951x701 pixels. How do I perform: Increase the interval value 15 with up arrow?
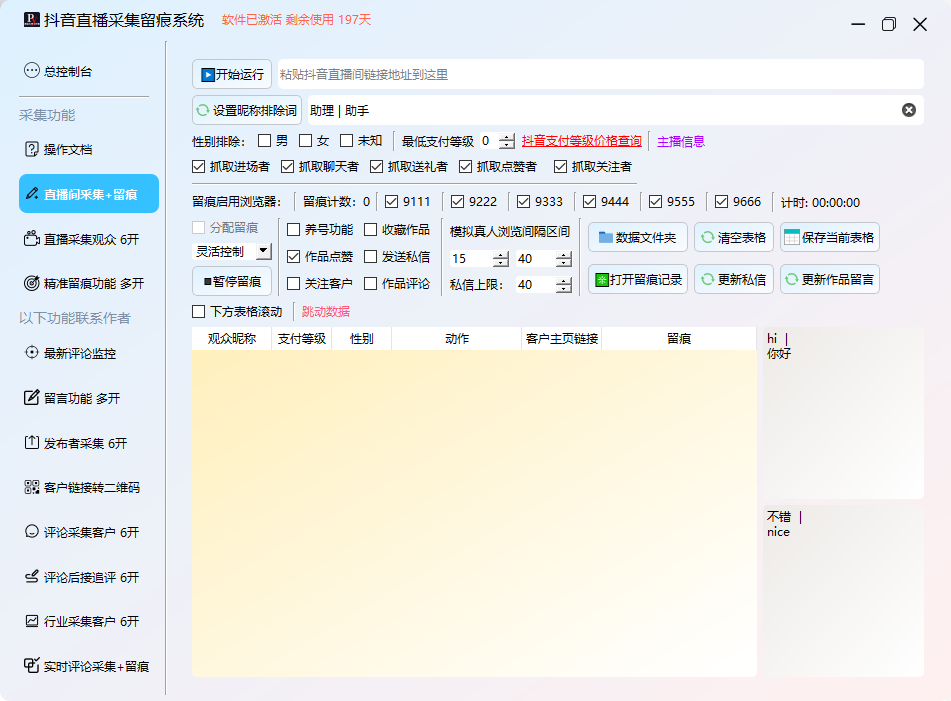point(500,255)
